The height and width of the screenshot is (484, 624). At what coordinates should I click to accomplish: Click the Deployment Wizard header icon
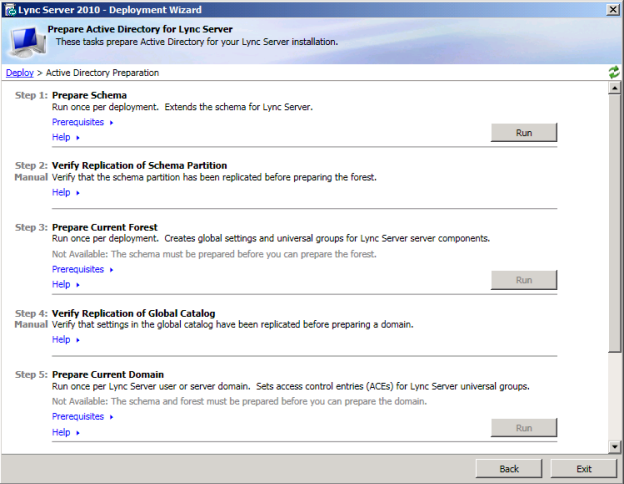[25, 39]
